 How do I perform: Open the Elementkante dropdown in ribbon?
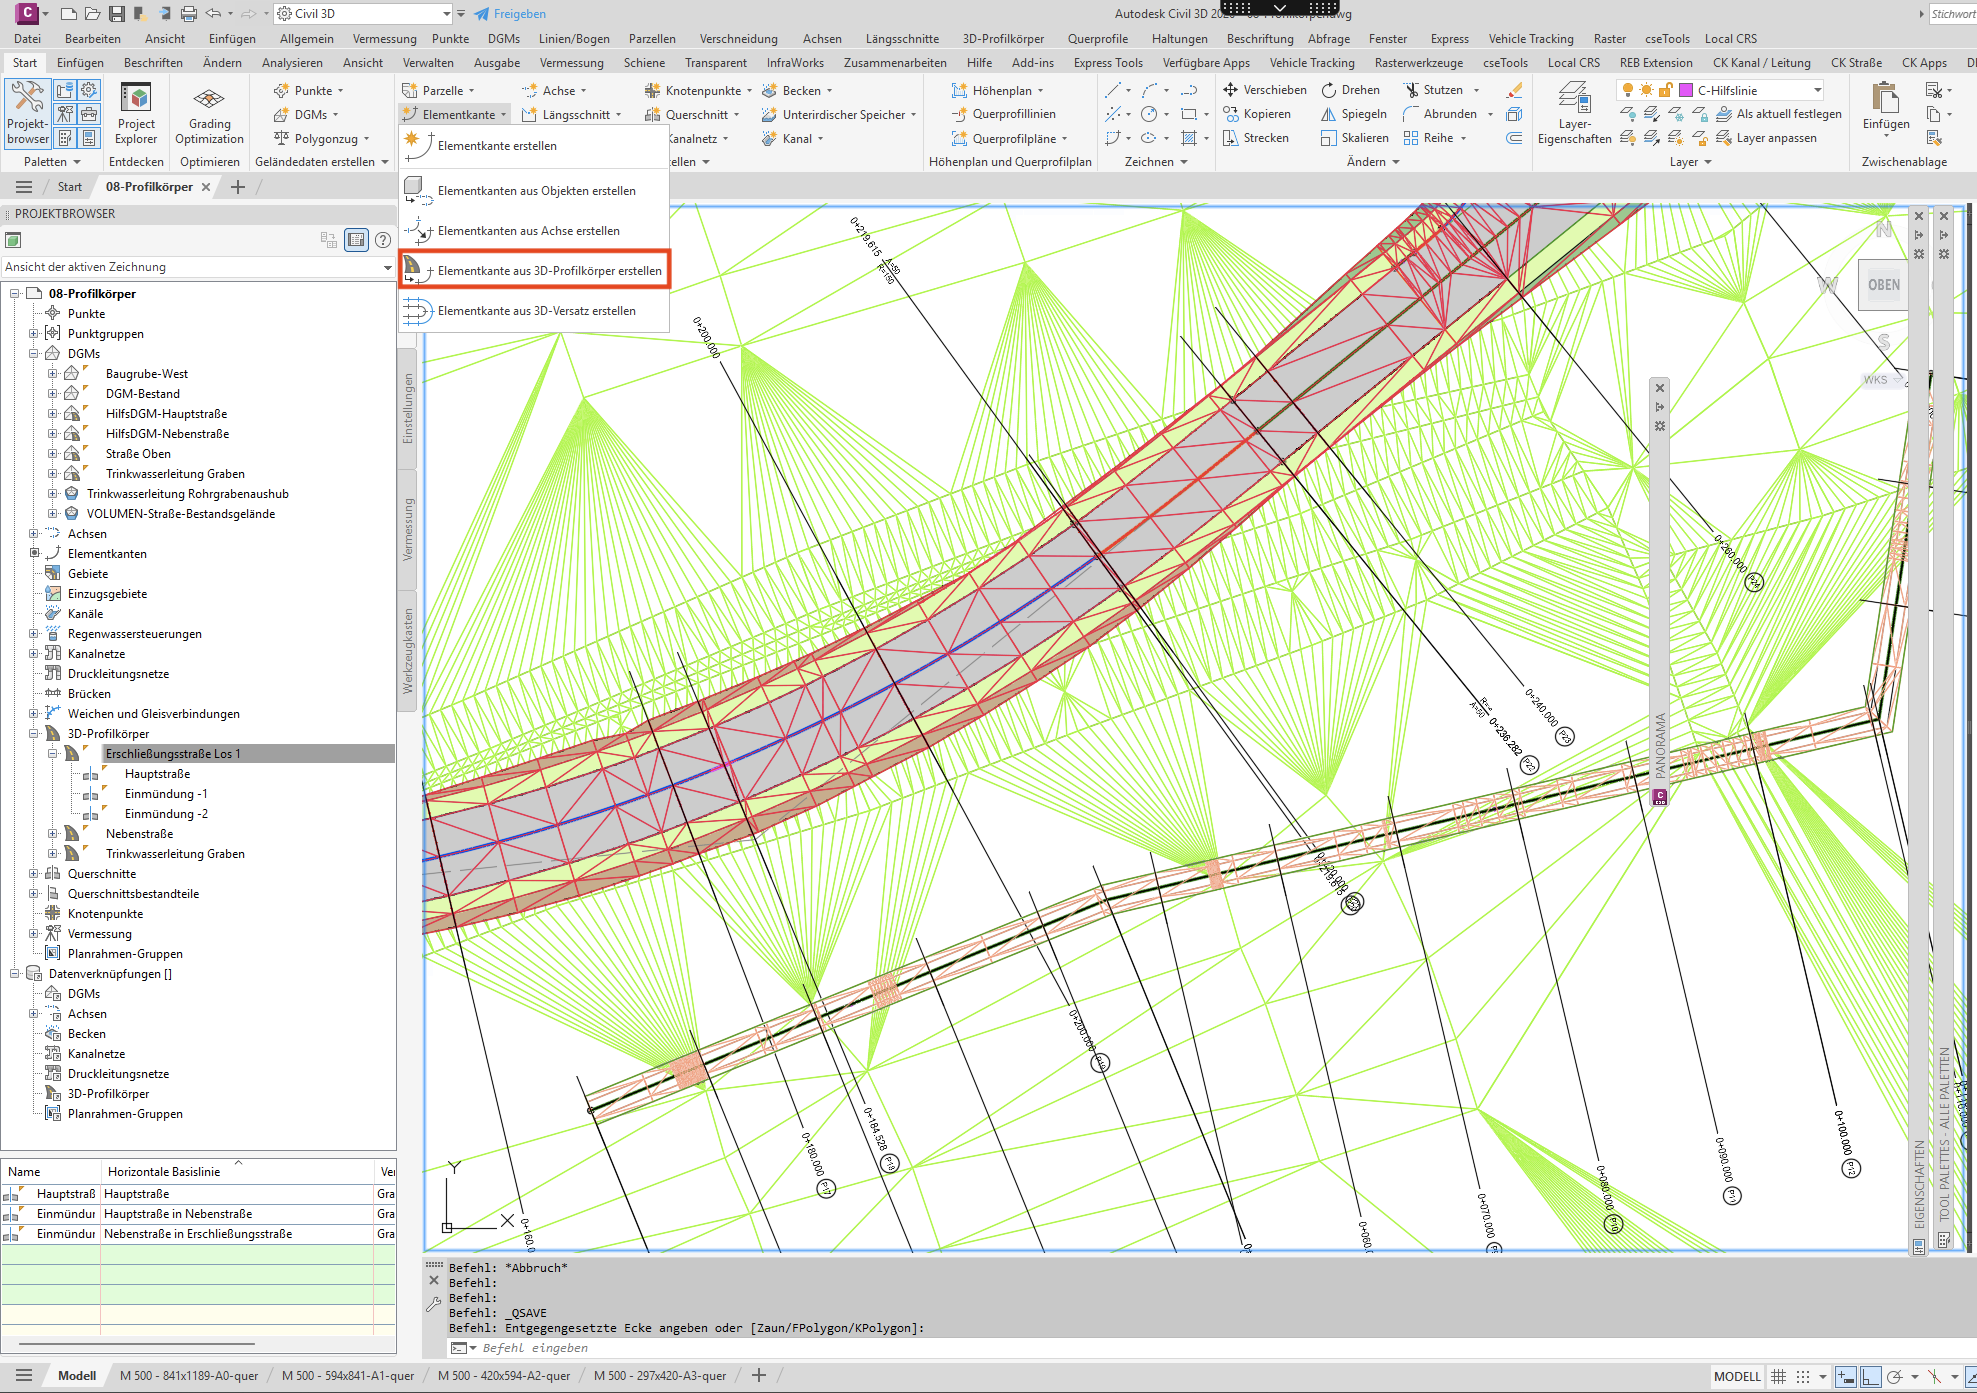(x=455, y=115)
